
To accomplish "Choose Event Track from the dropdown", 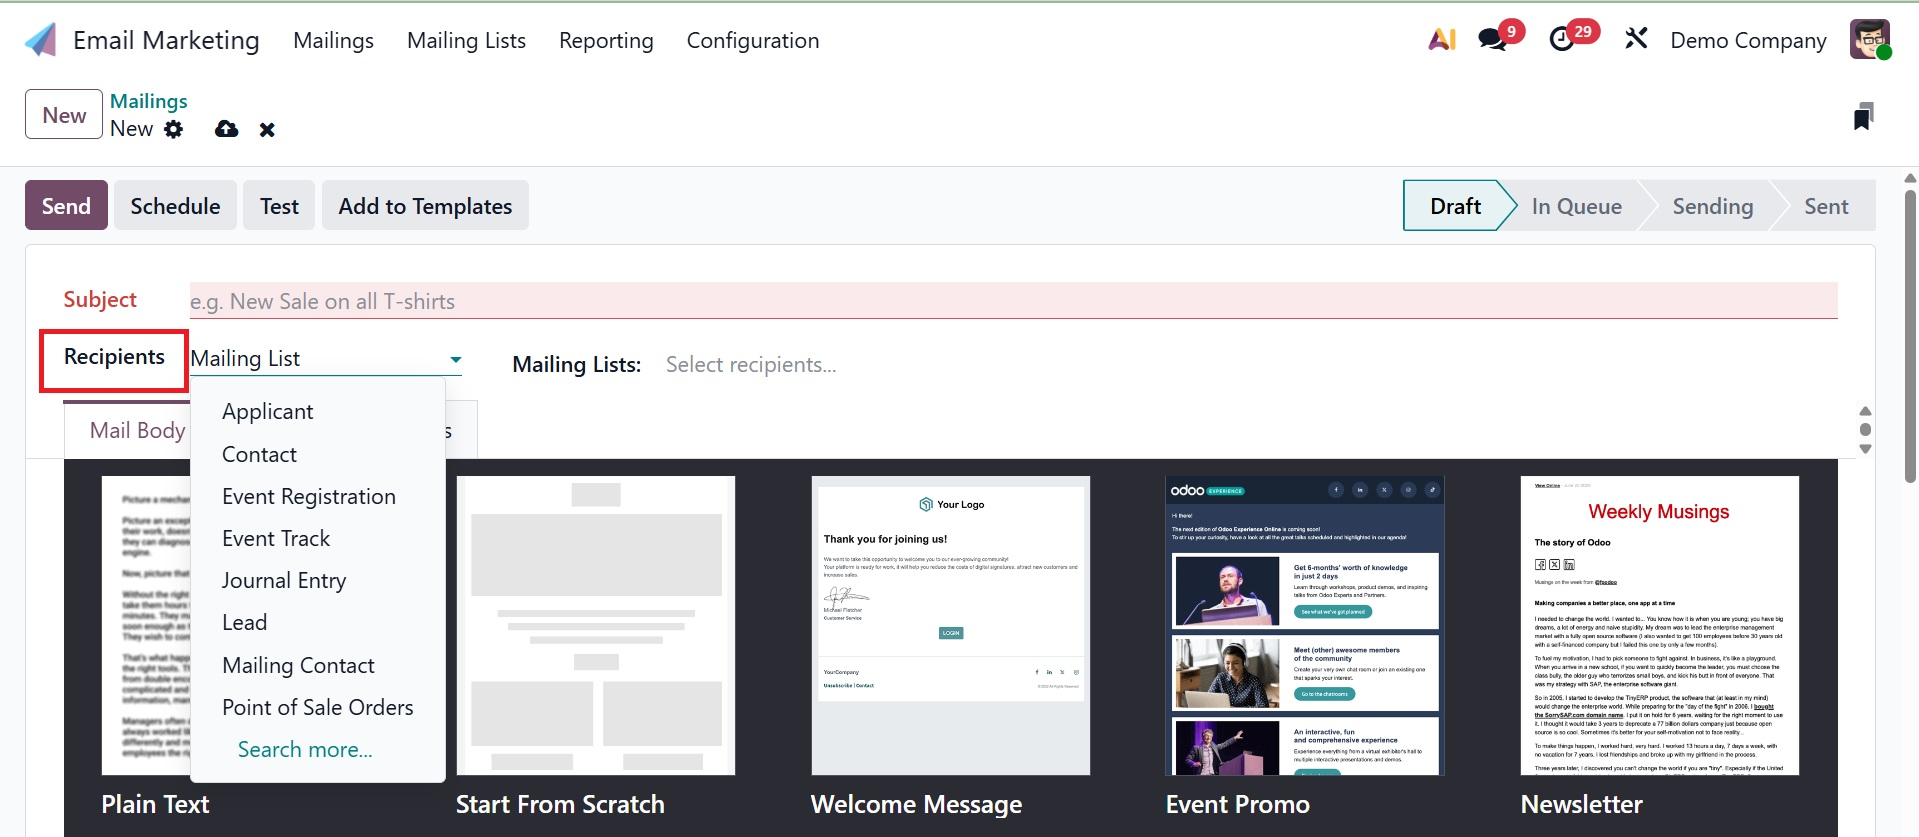I will 276,539.
